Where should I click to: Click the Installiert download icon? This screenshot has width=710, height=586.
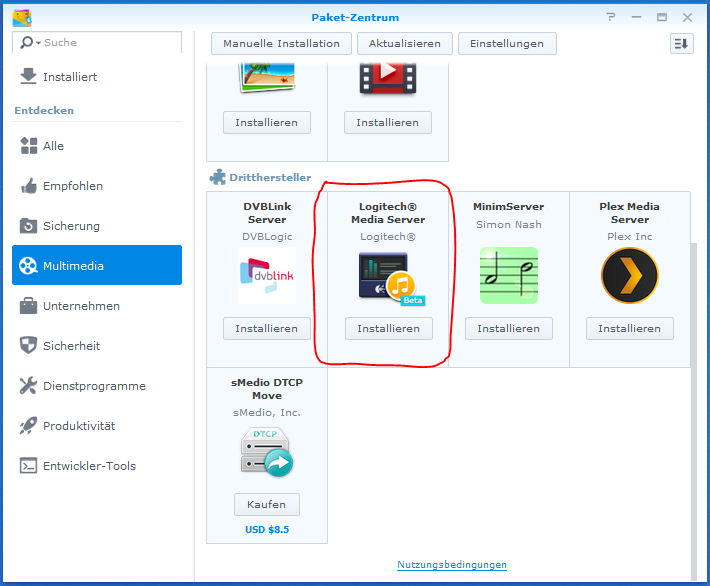coord(28,76)
